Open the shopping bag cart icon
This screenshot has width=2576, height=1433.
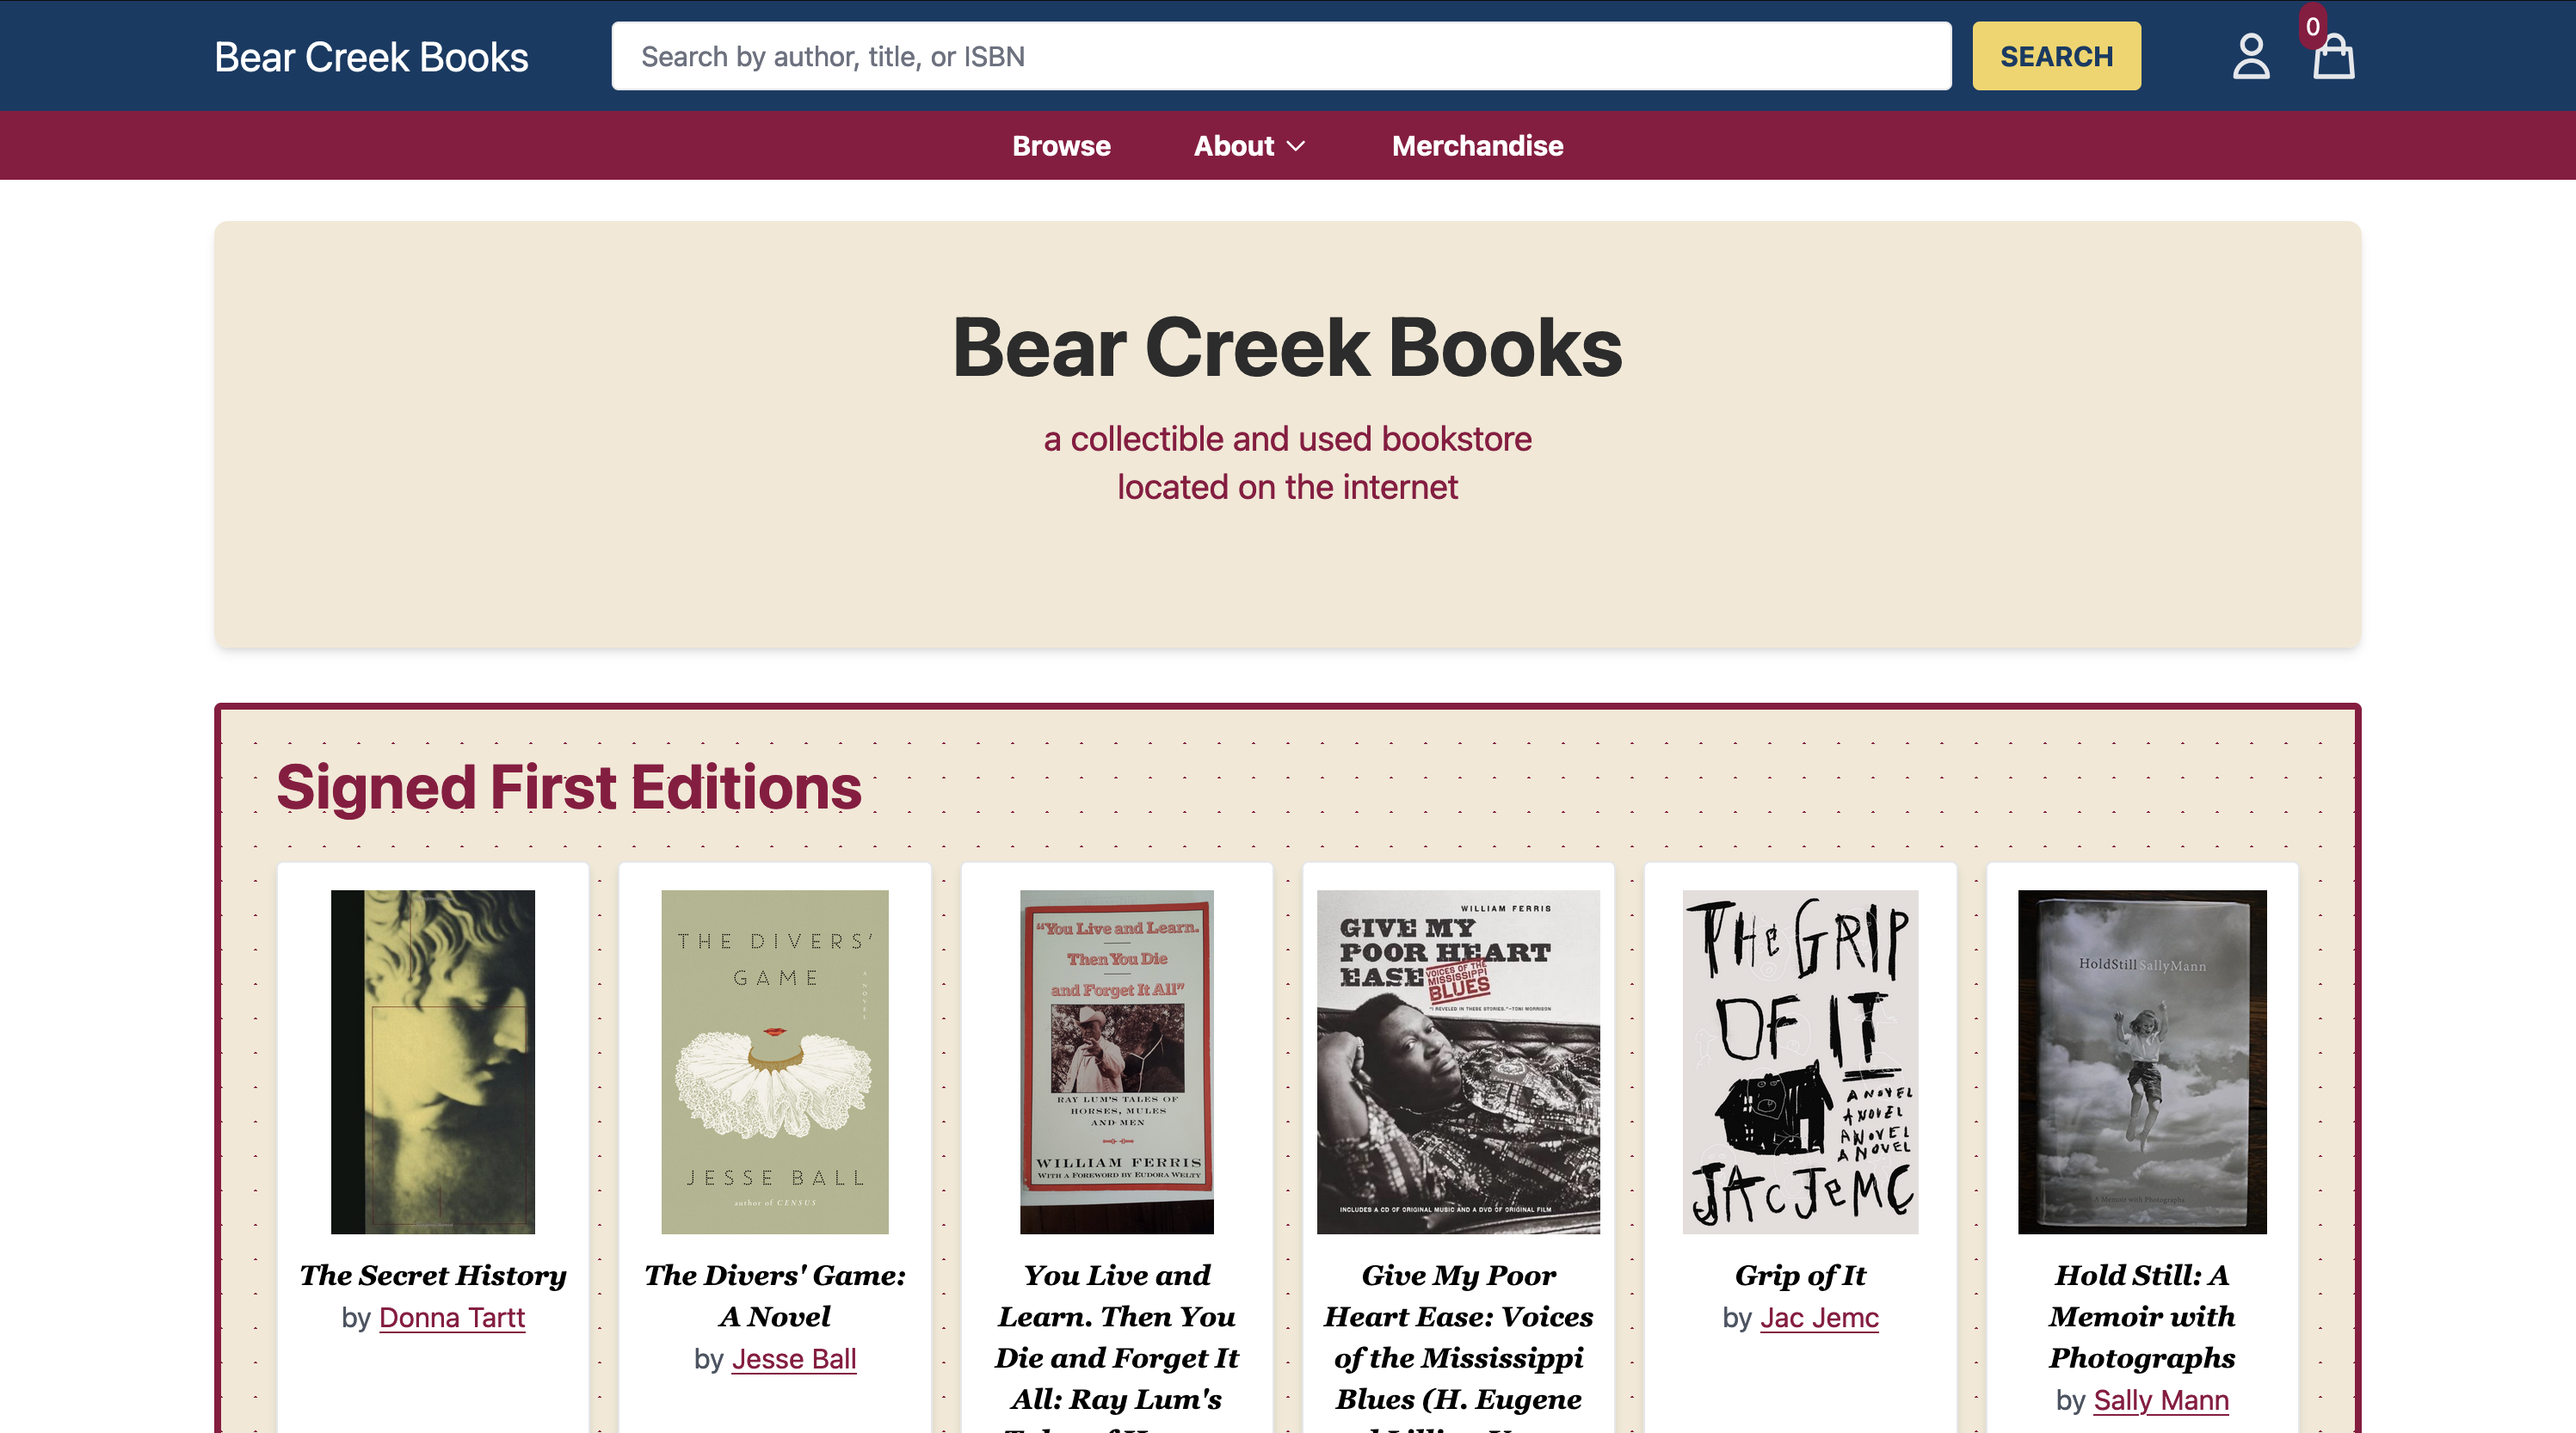2333,57
